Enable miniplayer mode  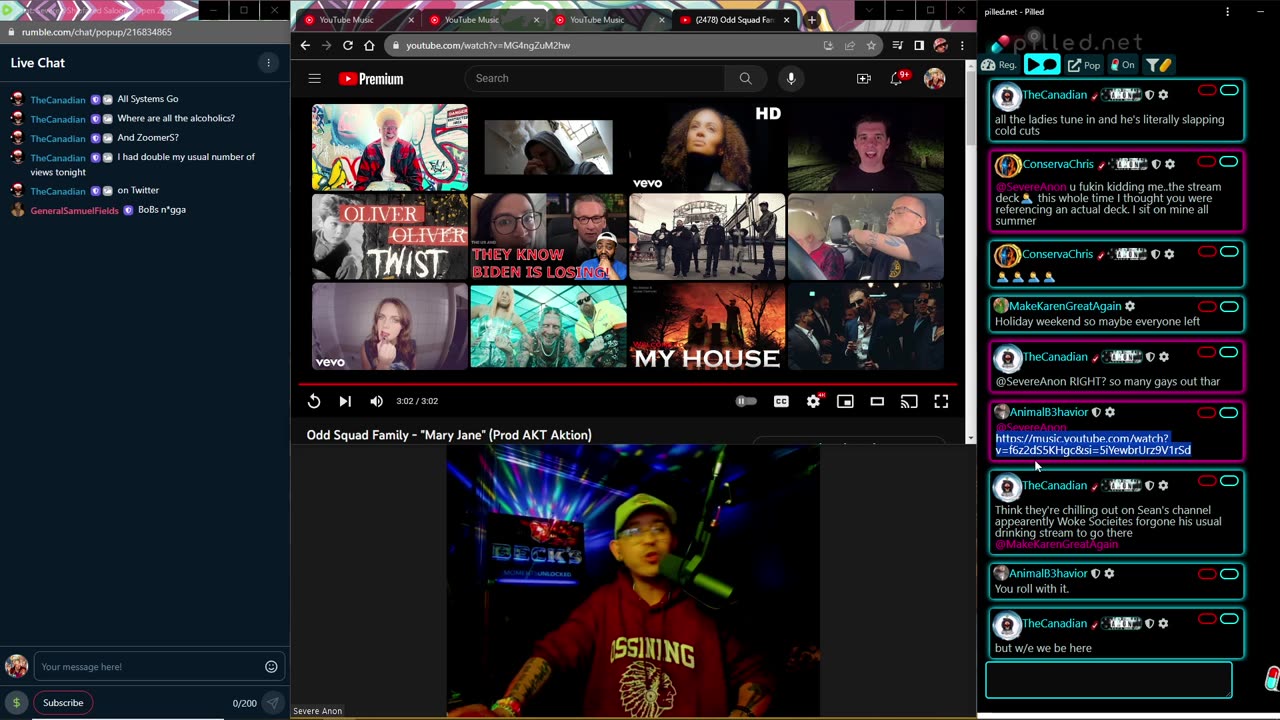coord(845,401)
